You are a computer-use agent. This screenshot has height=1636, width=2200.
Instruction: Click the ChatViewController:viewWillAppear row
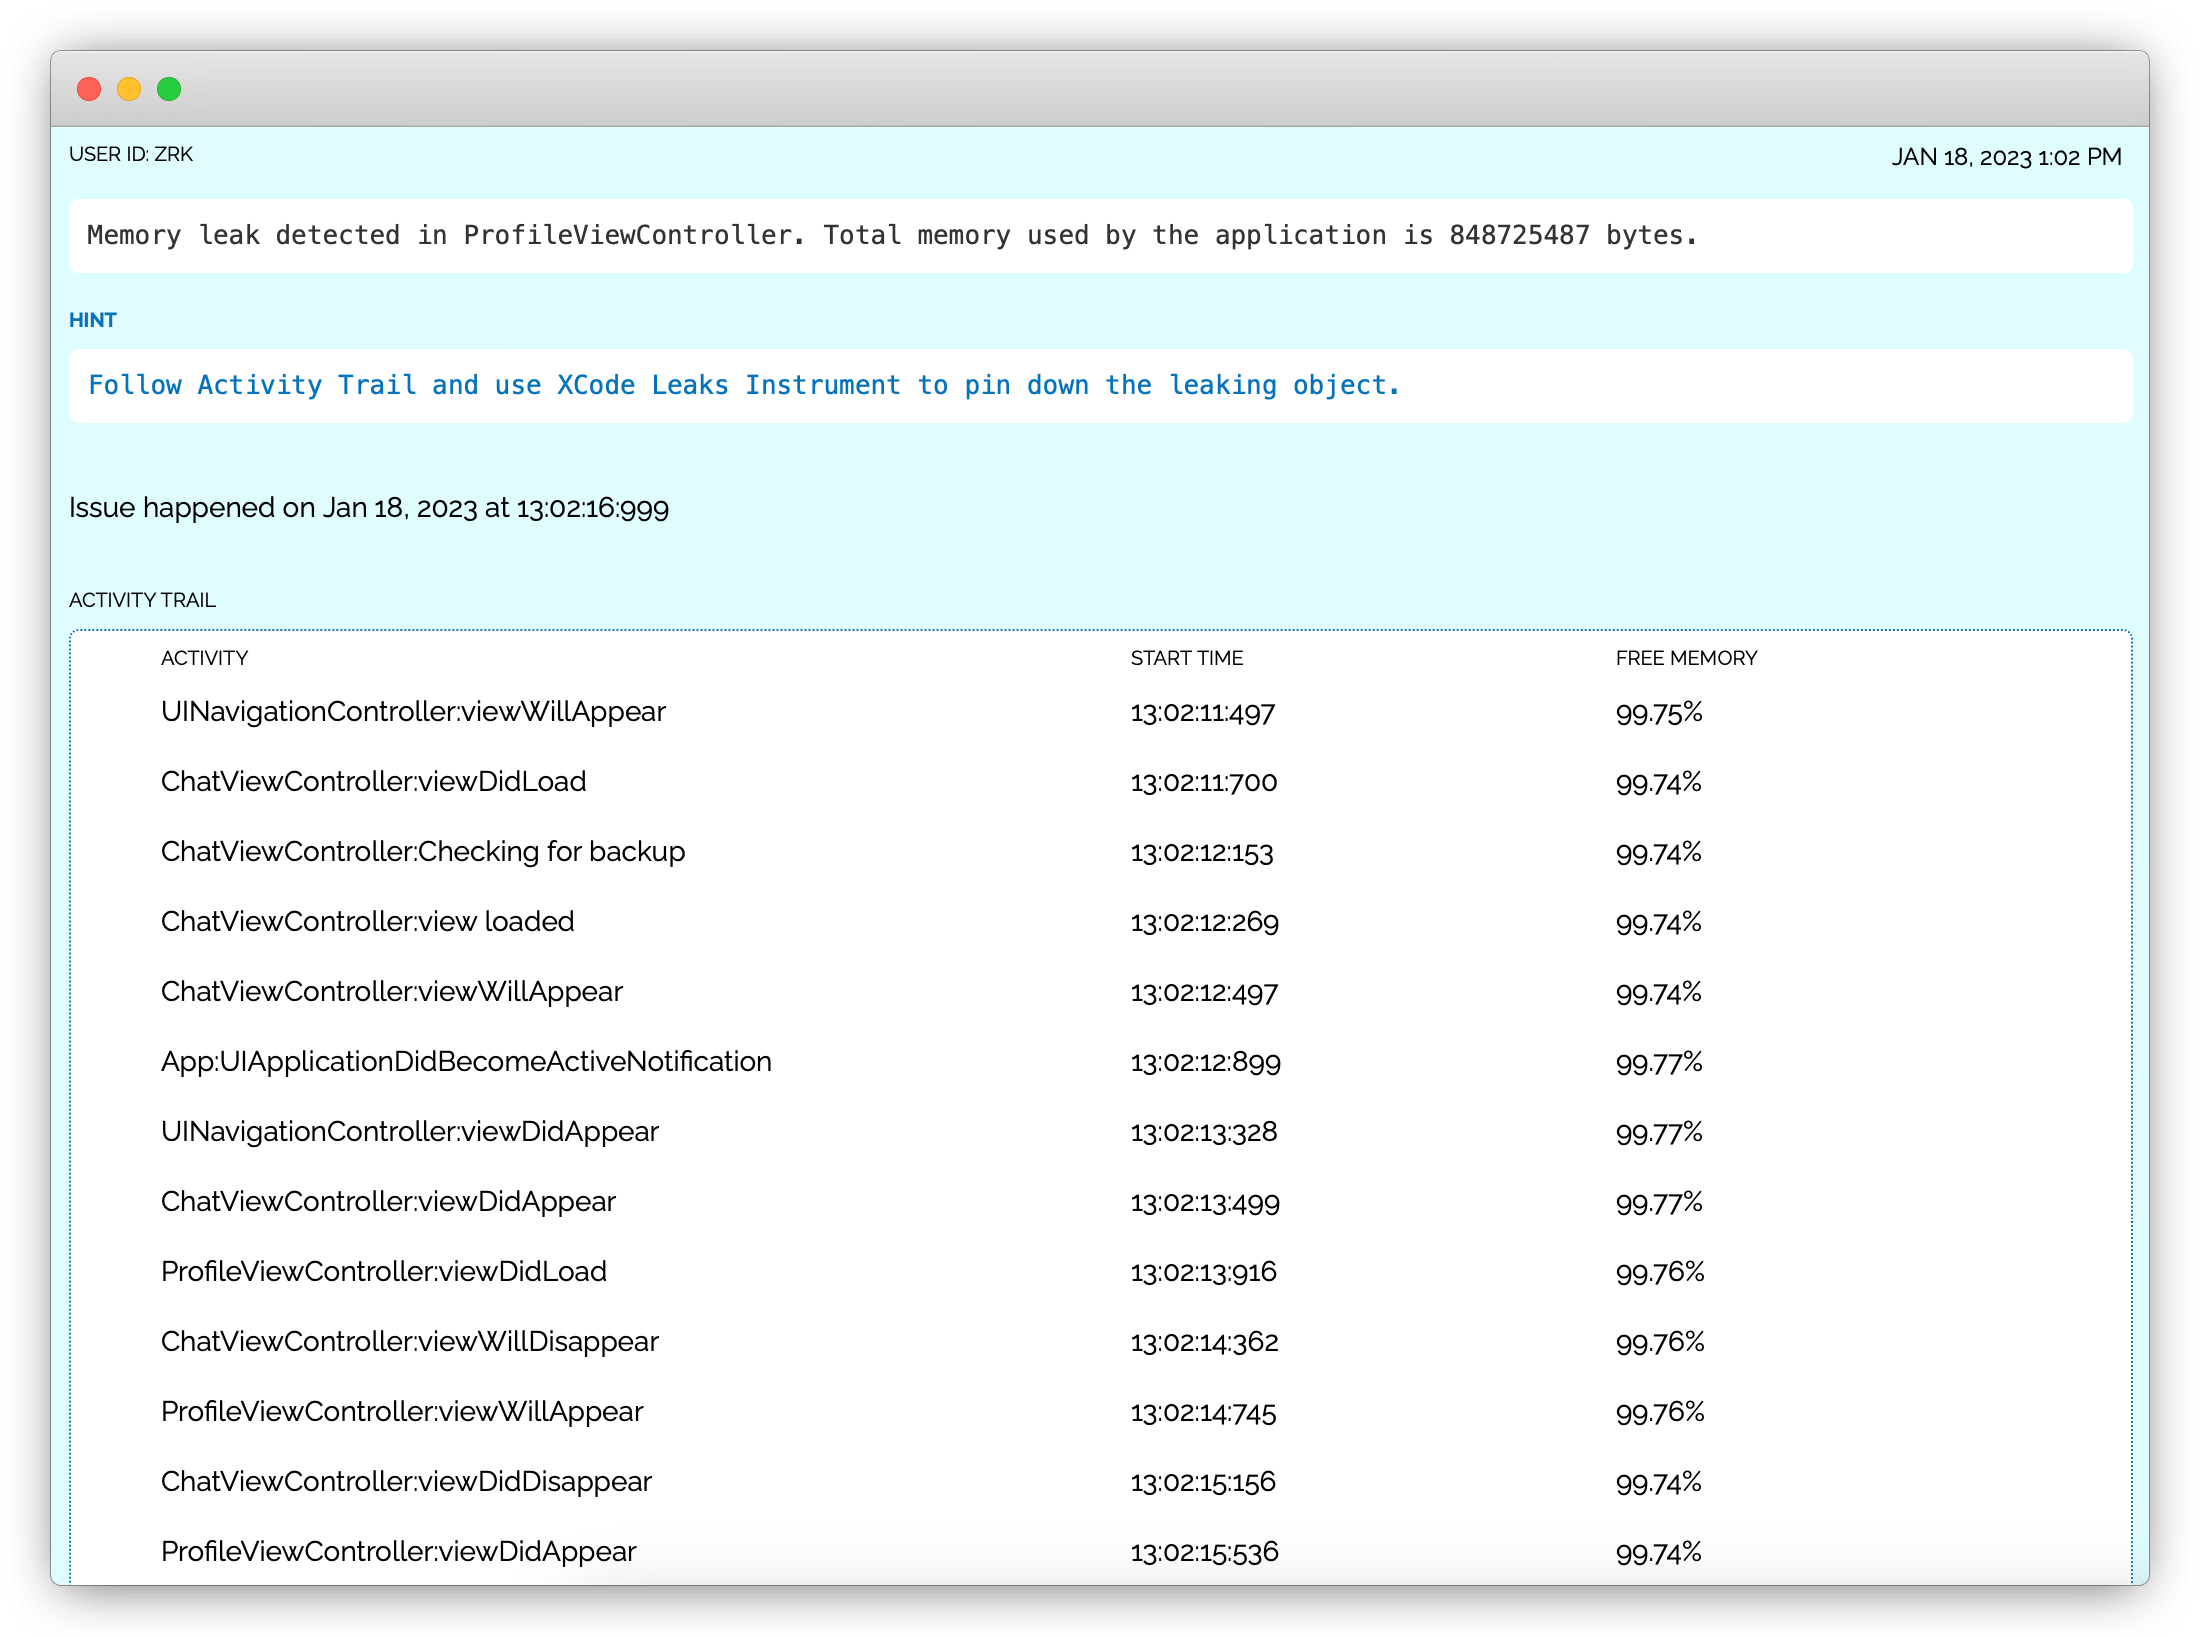391,992
